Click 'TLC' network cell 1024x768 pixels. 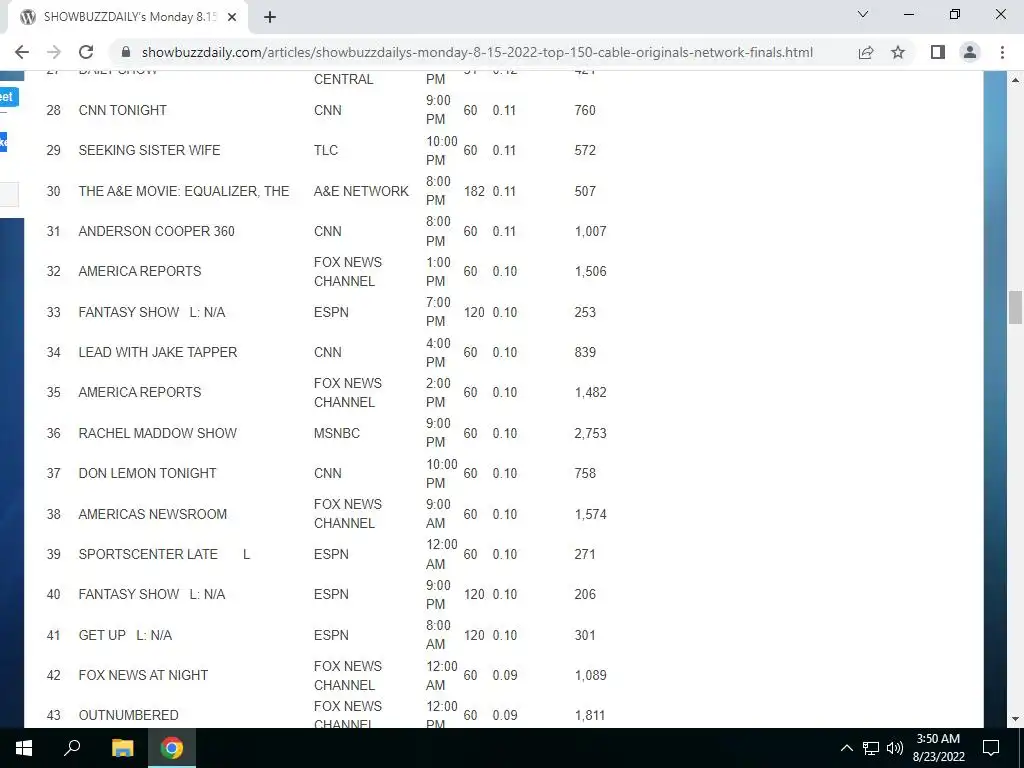(326, 150)
